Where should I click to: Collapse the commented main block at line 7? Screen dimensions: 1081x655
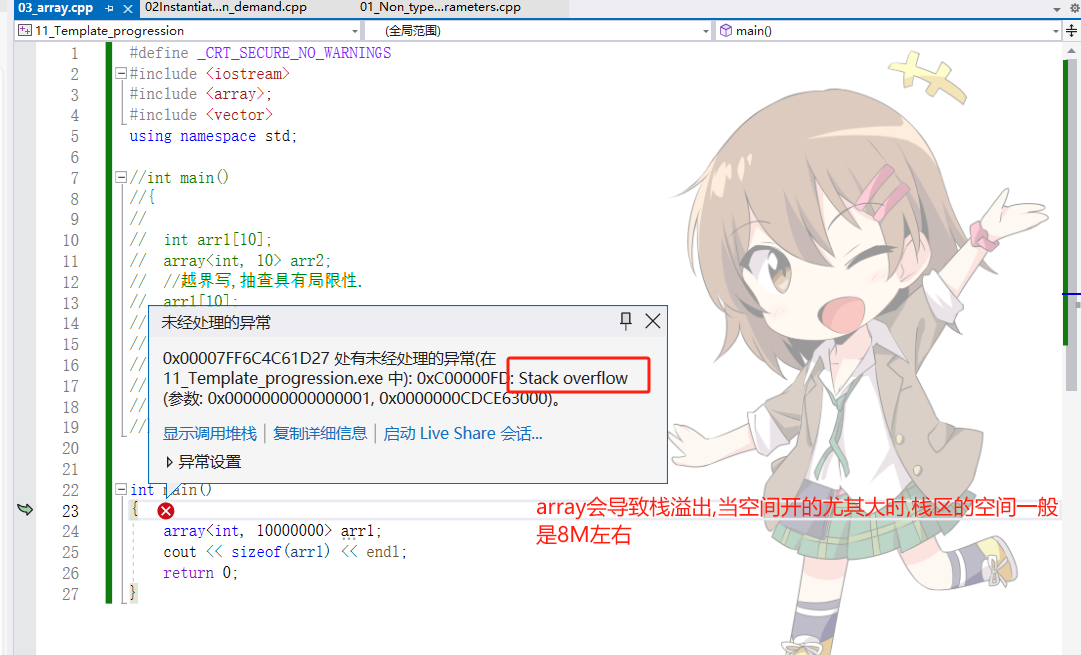pyautogui.click(x=121, y=177)
